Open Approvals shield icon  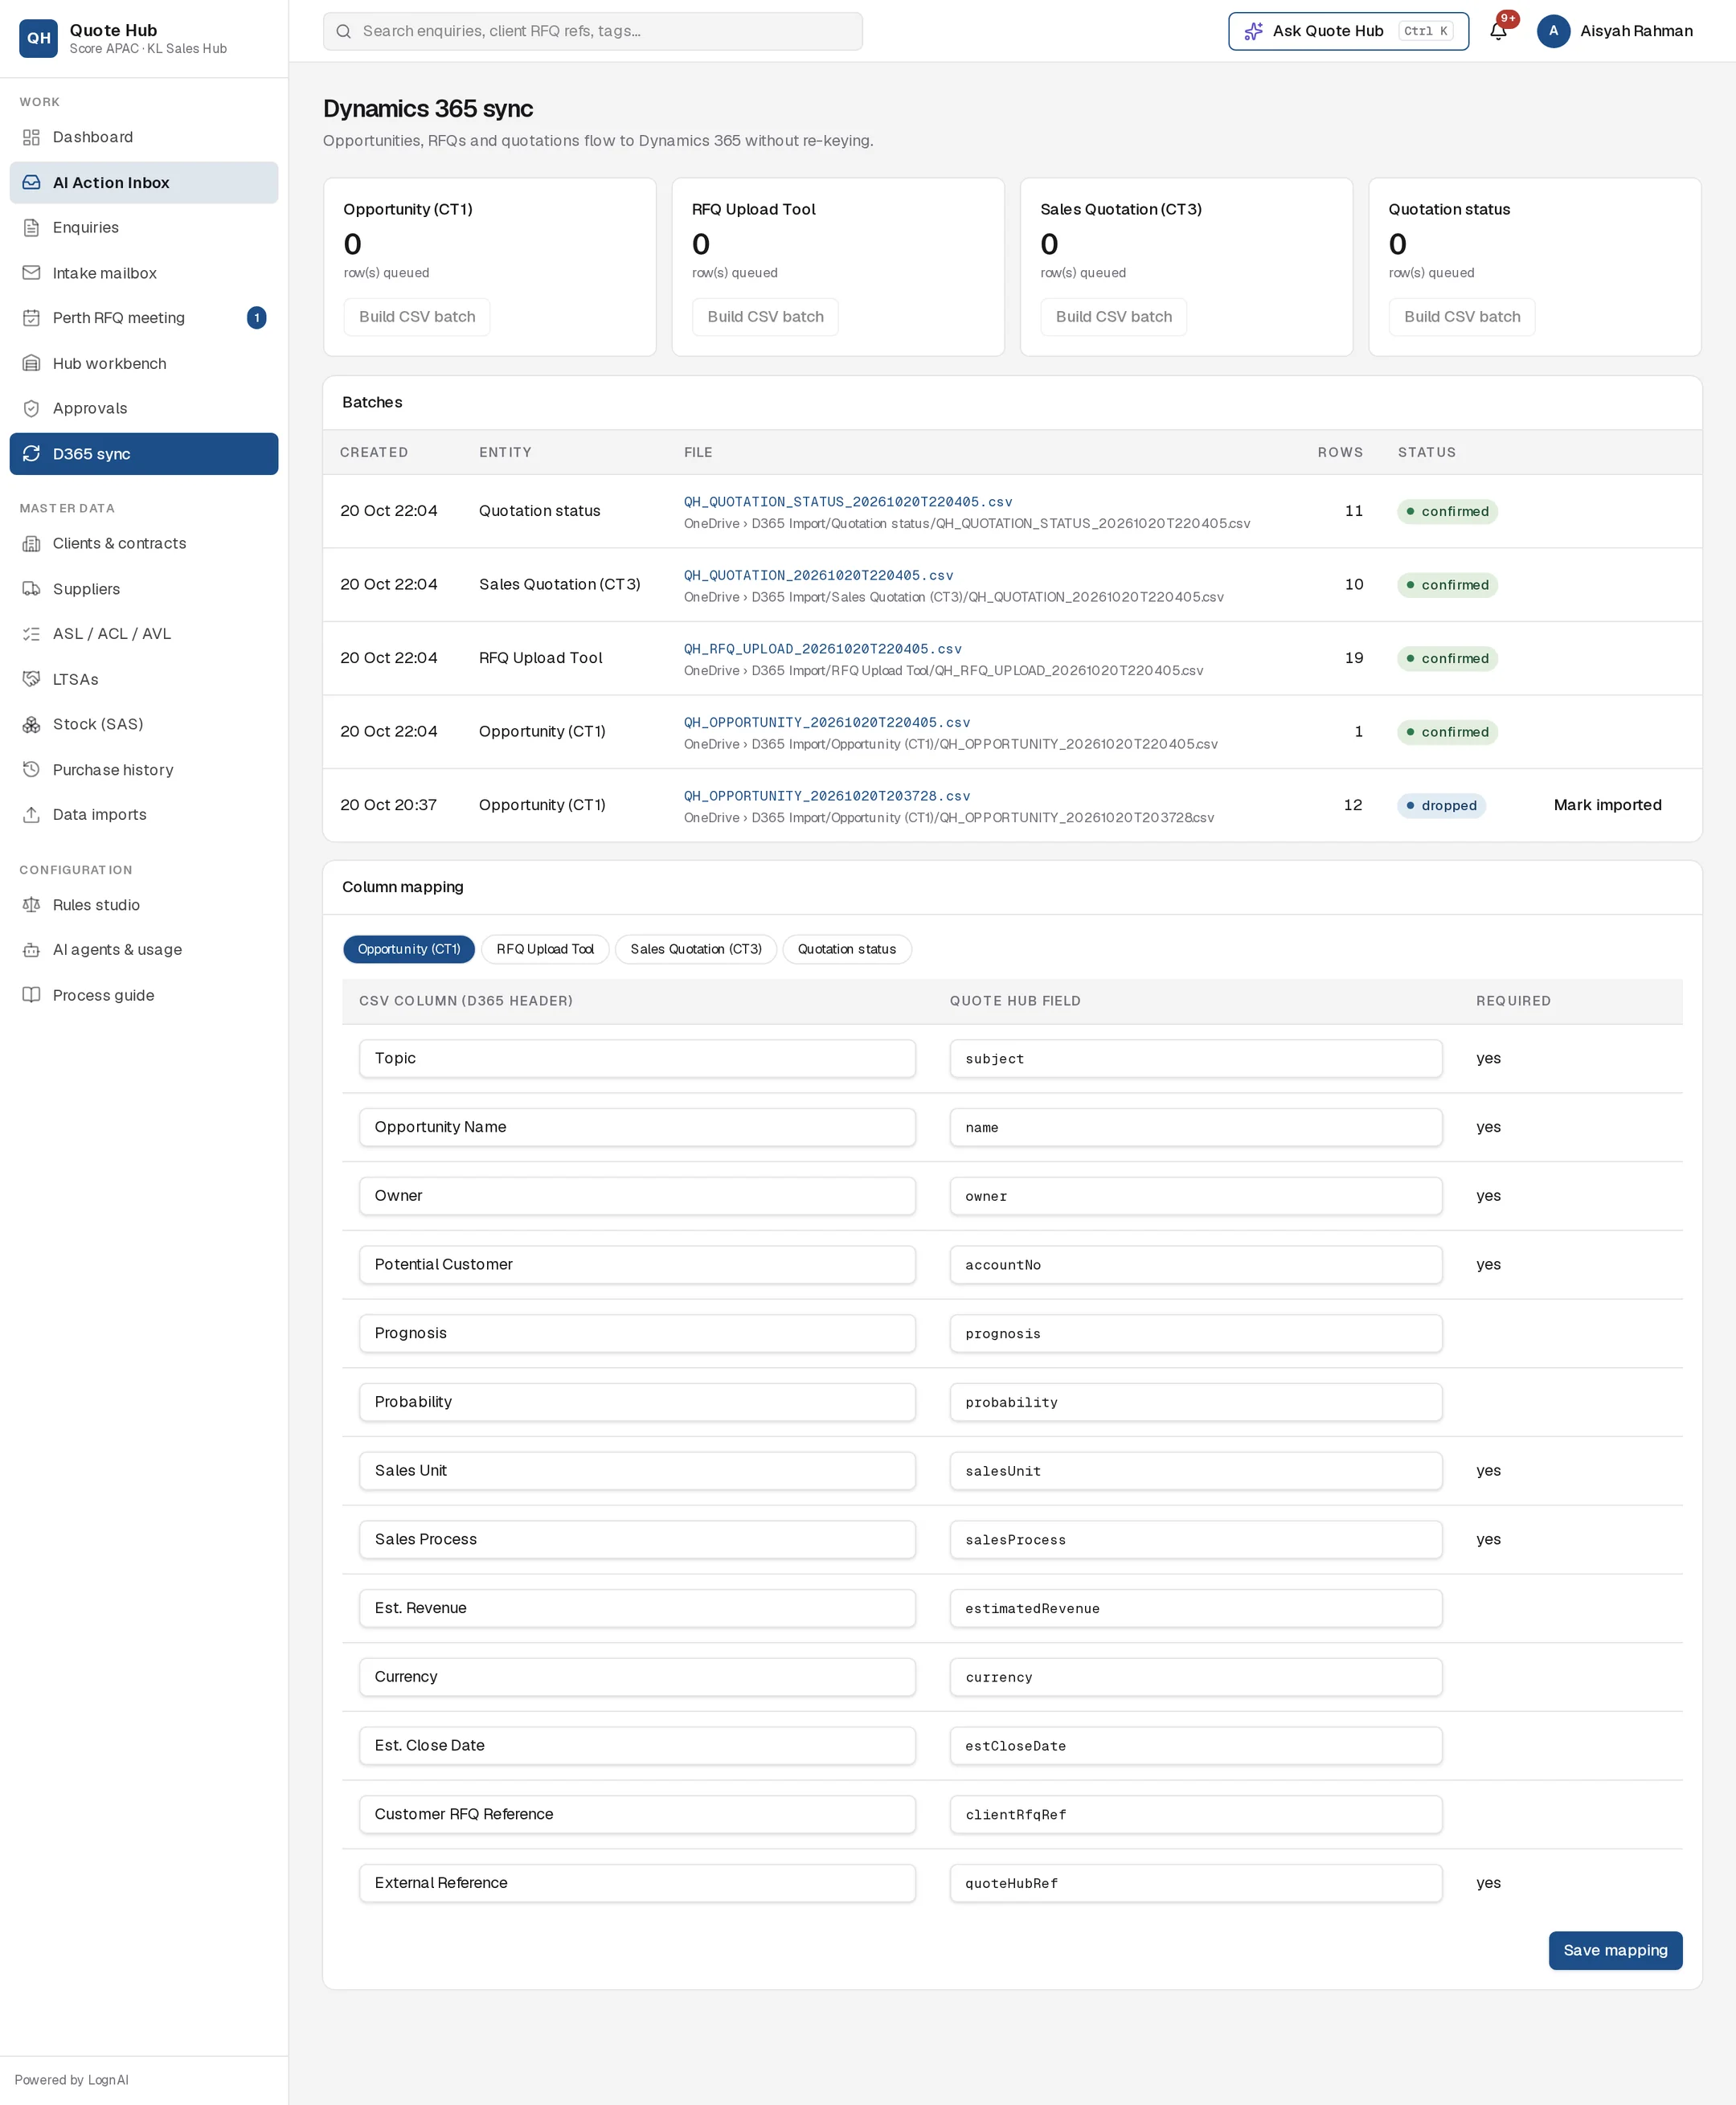pos(31,408)
